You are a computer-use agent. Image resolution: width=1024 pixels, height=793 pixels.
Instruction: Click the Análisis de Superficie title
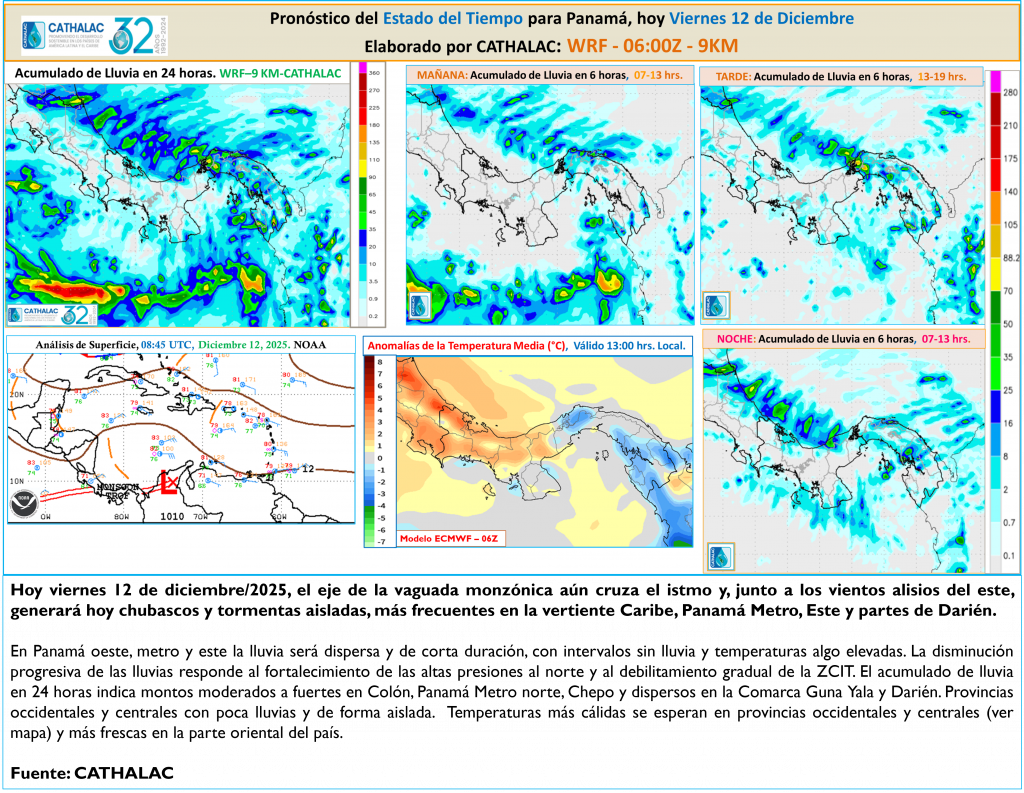point(86,345)
